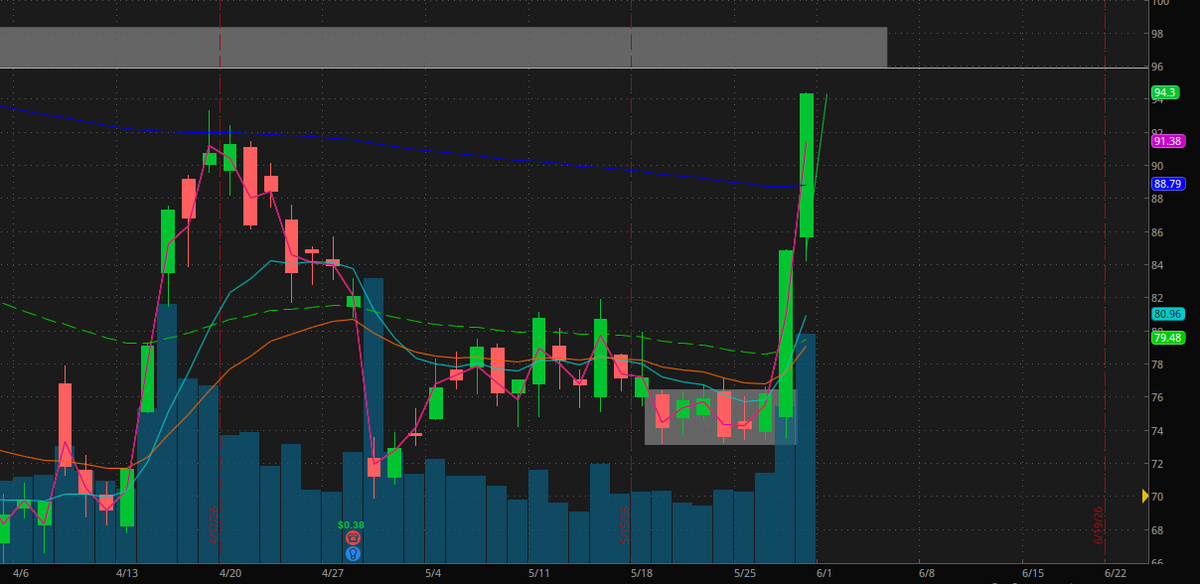Viewport: 1200px width, 584px height.
Task: Click the 5/15/26 expiration date marker
Action: pyautogui.click(x=624, y=525)
